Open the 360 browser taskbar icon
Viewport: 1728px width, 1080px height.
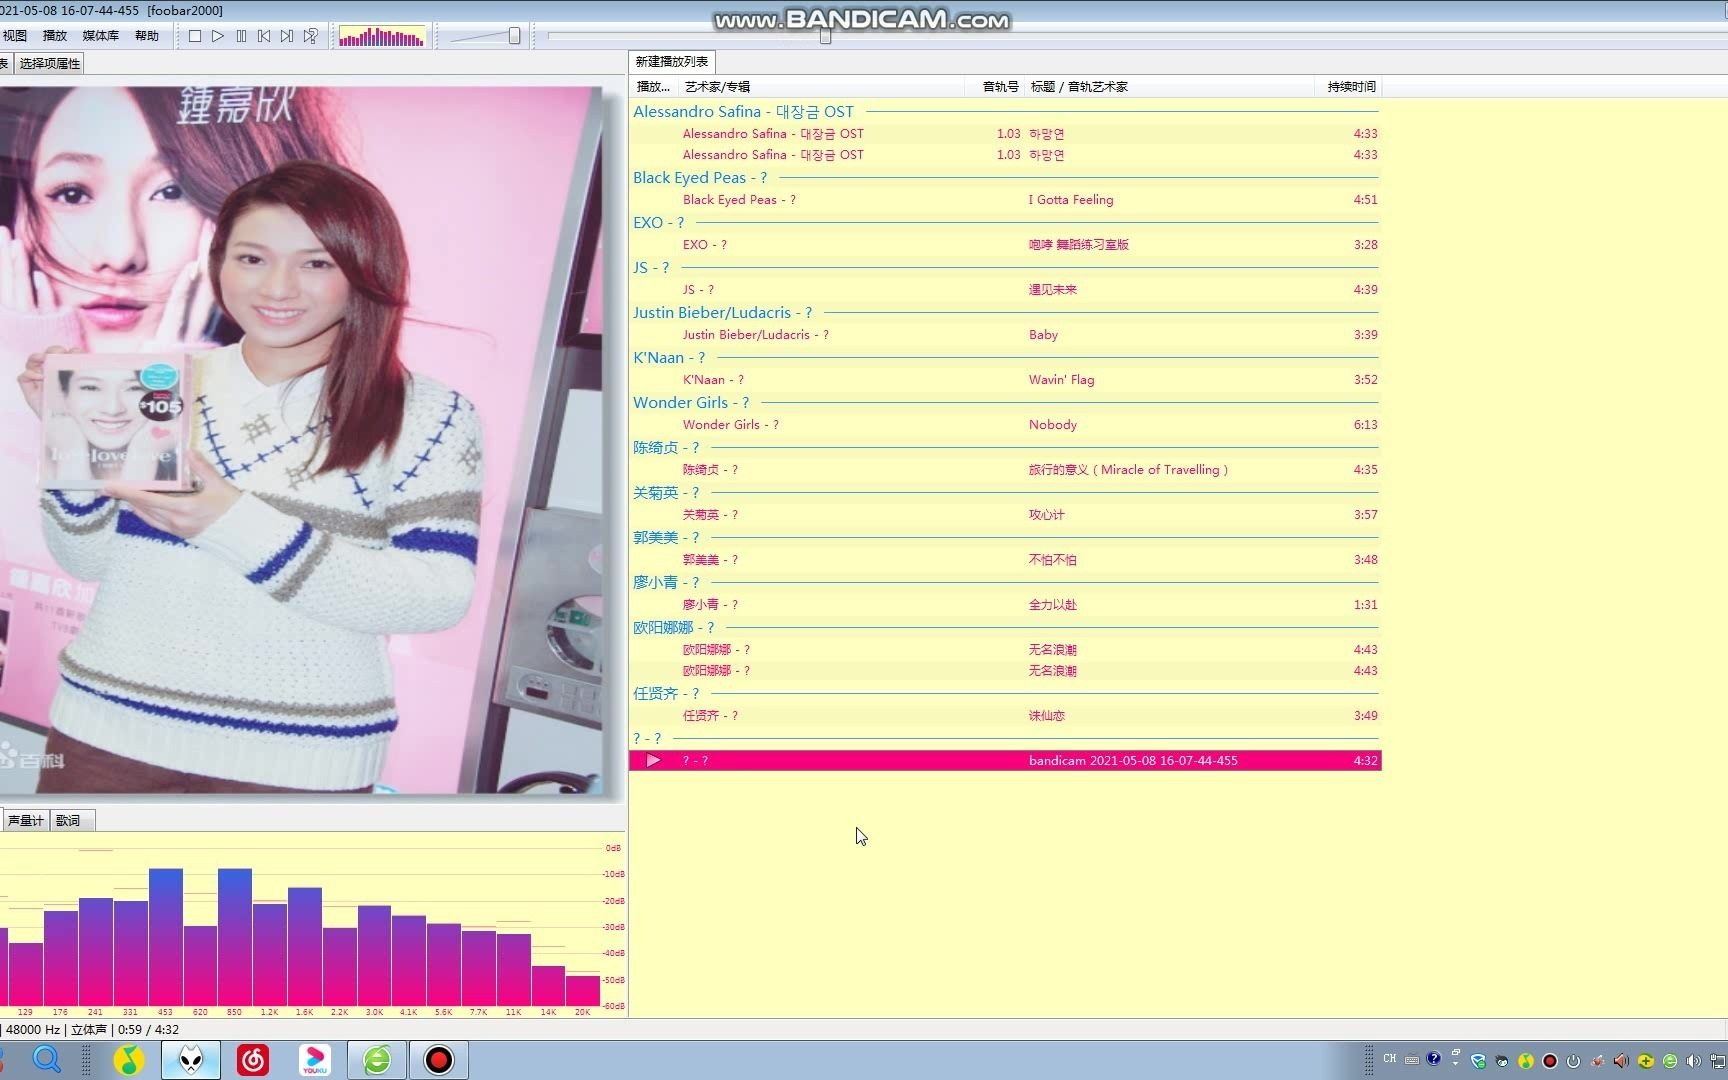[x=377, y=1060]
